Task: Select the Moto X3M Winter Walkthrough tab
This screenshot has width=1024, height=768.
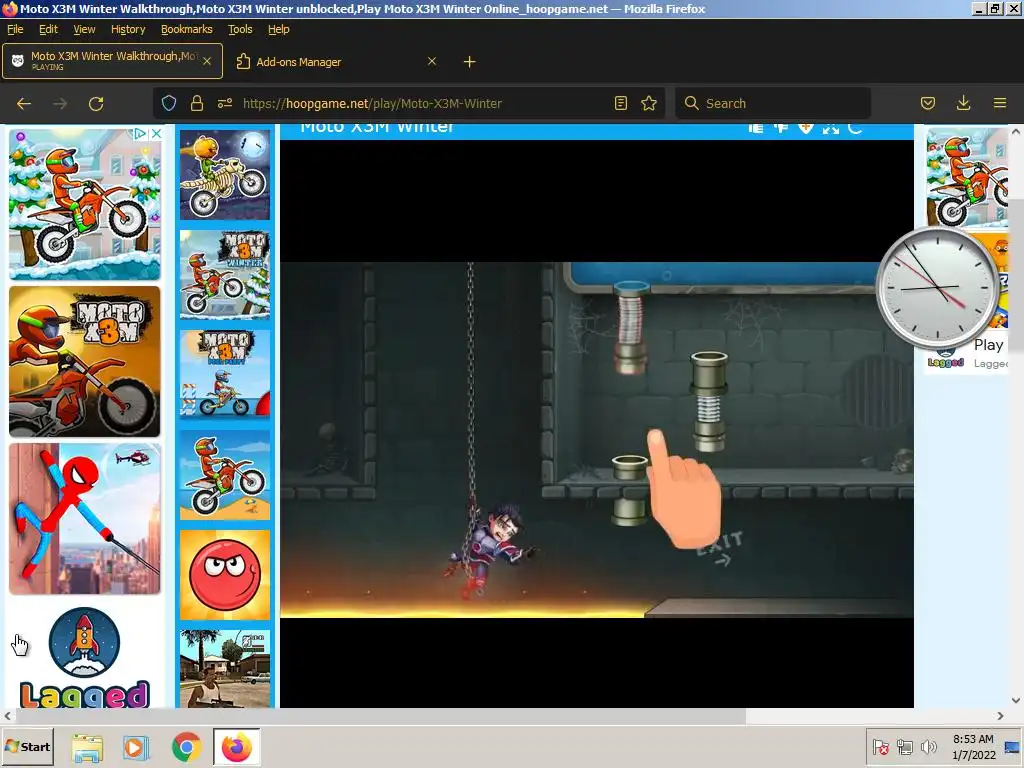Action: [x=112, y=61]
